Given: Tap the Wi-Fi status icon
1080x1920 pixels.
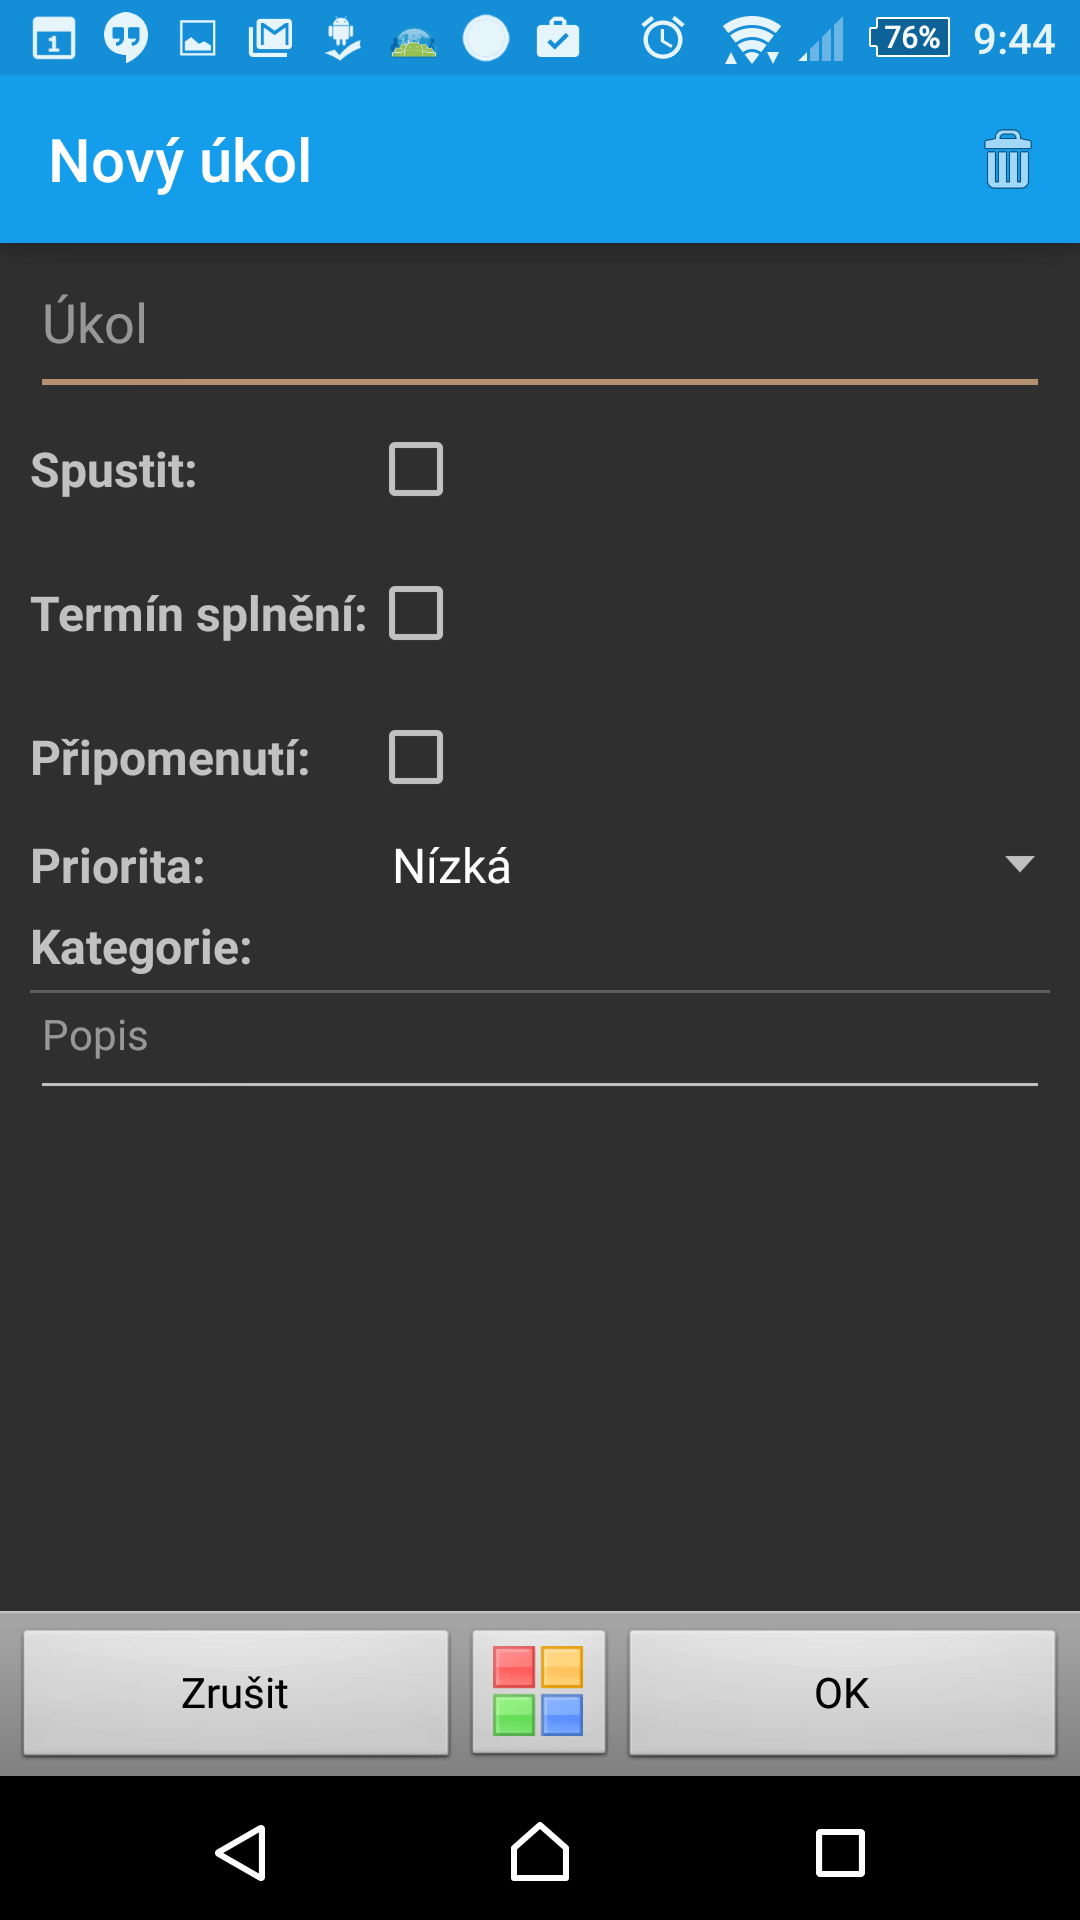Looking at the screenshot, I should tap(751, 40).
